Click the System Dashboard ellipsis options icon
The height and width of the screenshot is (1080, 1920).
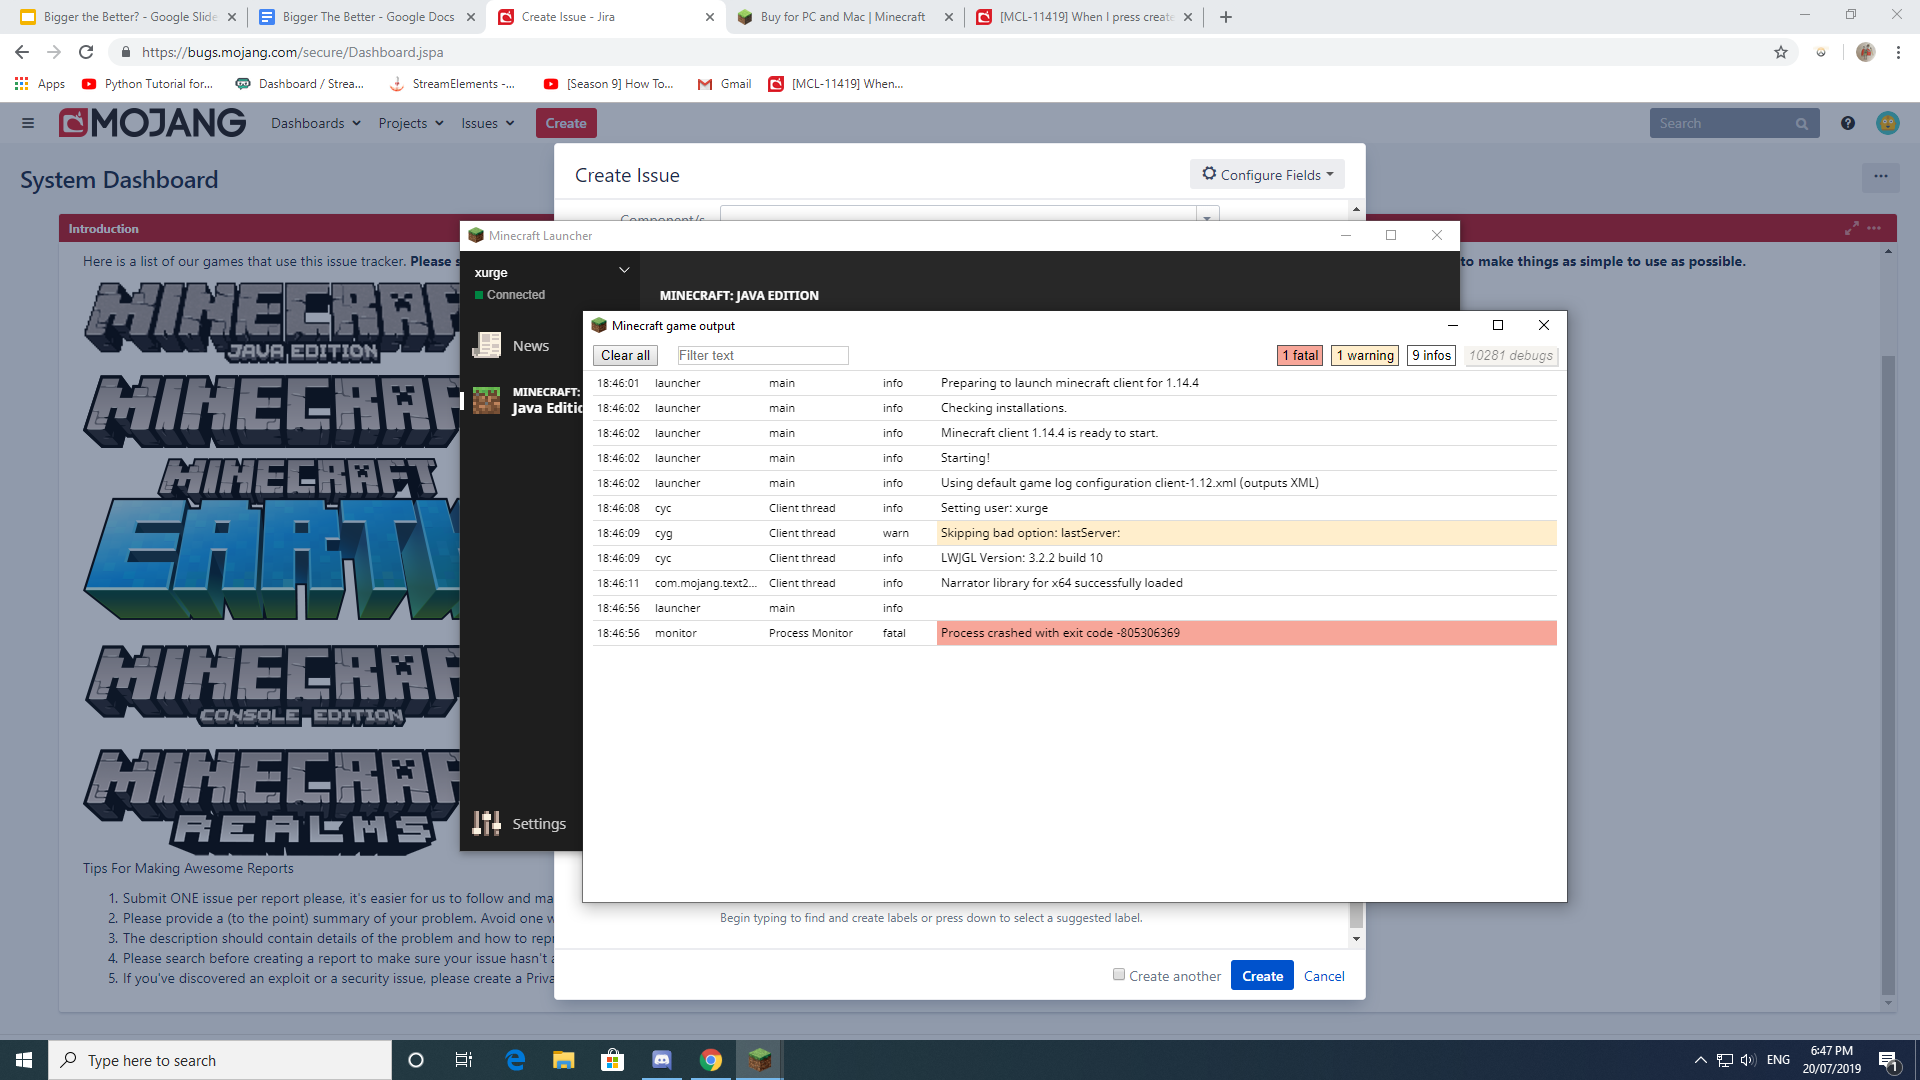point(1880,177)
